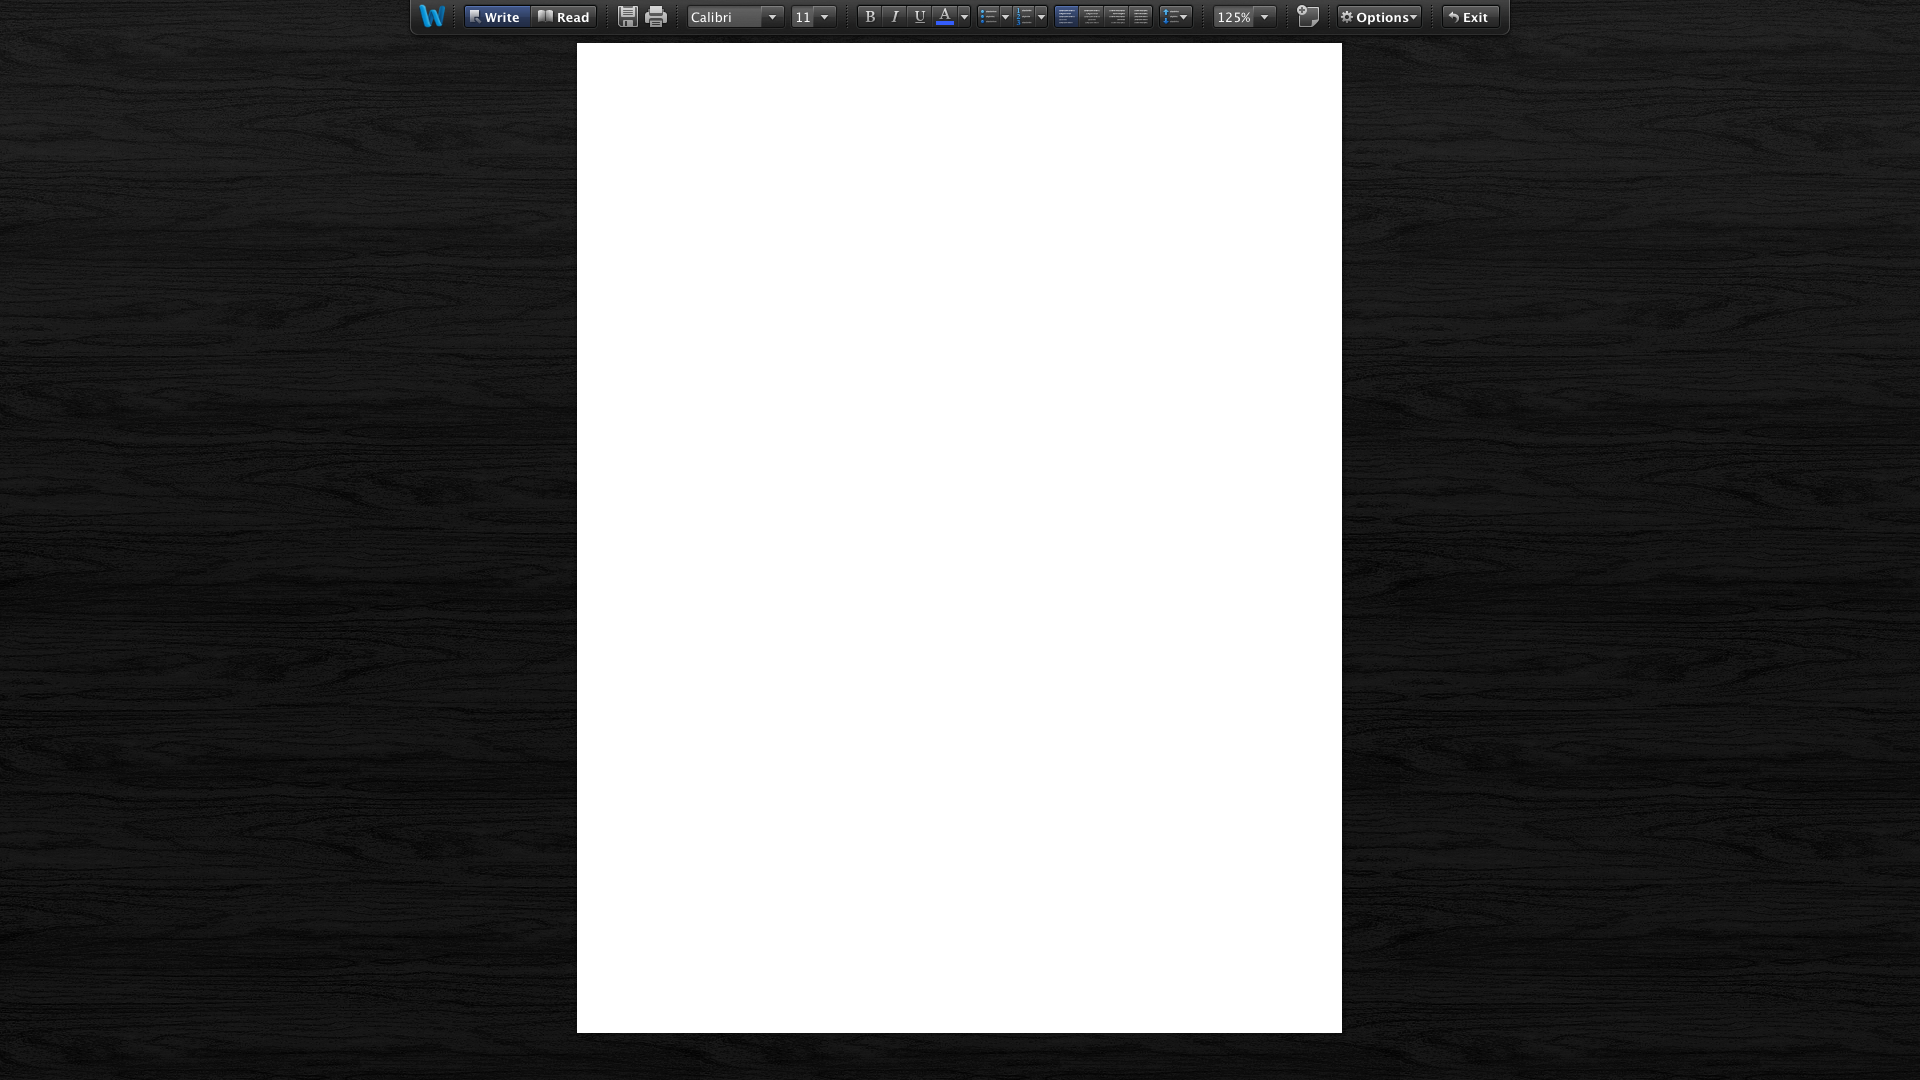
Task: Open the 125% zoom dropdown
Action: pos(1264,17)
